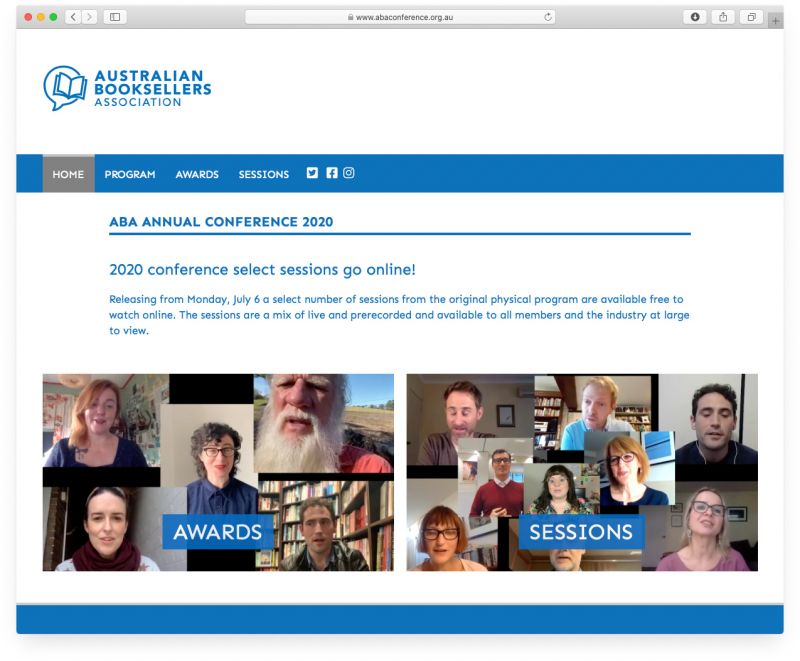Show the tab overview icon
800x661 pixels.
click(752, 17)
